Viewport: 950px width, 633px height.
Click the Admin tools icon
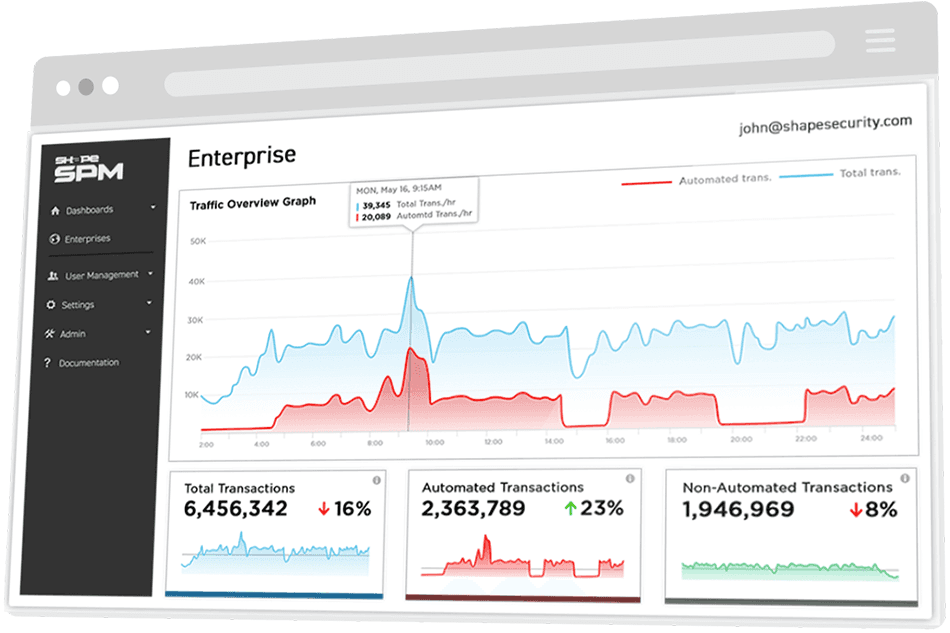(x=50, y=333)
